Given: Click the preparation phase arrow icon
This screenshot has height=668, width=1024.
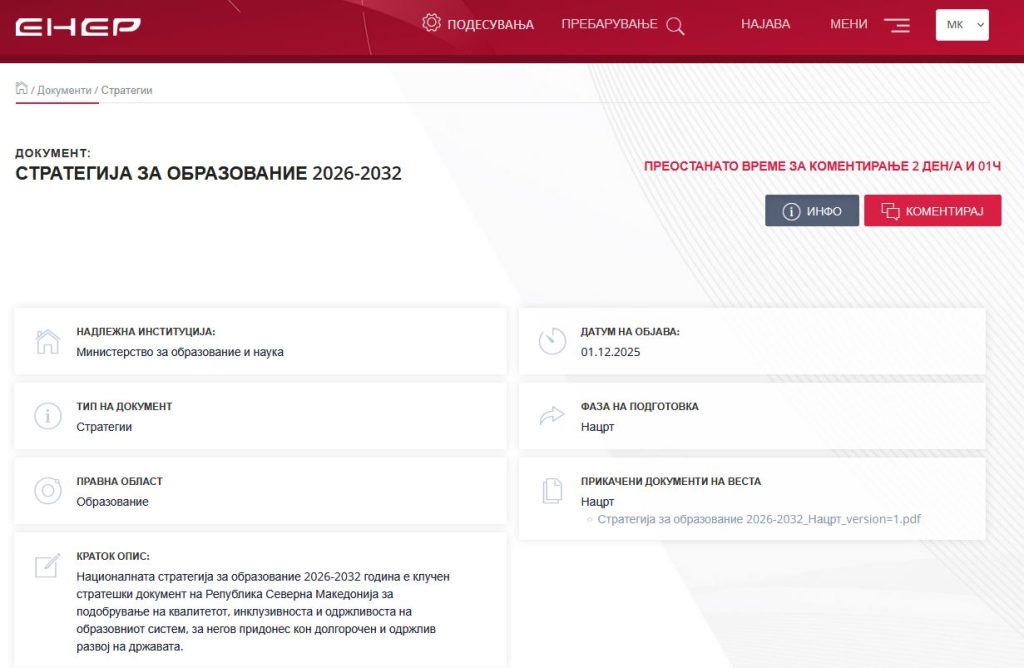Looking at the screenshot, I should point(552,416).
